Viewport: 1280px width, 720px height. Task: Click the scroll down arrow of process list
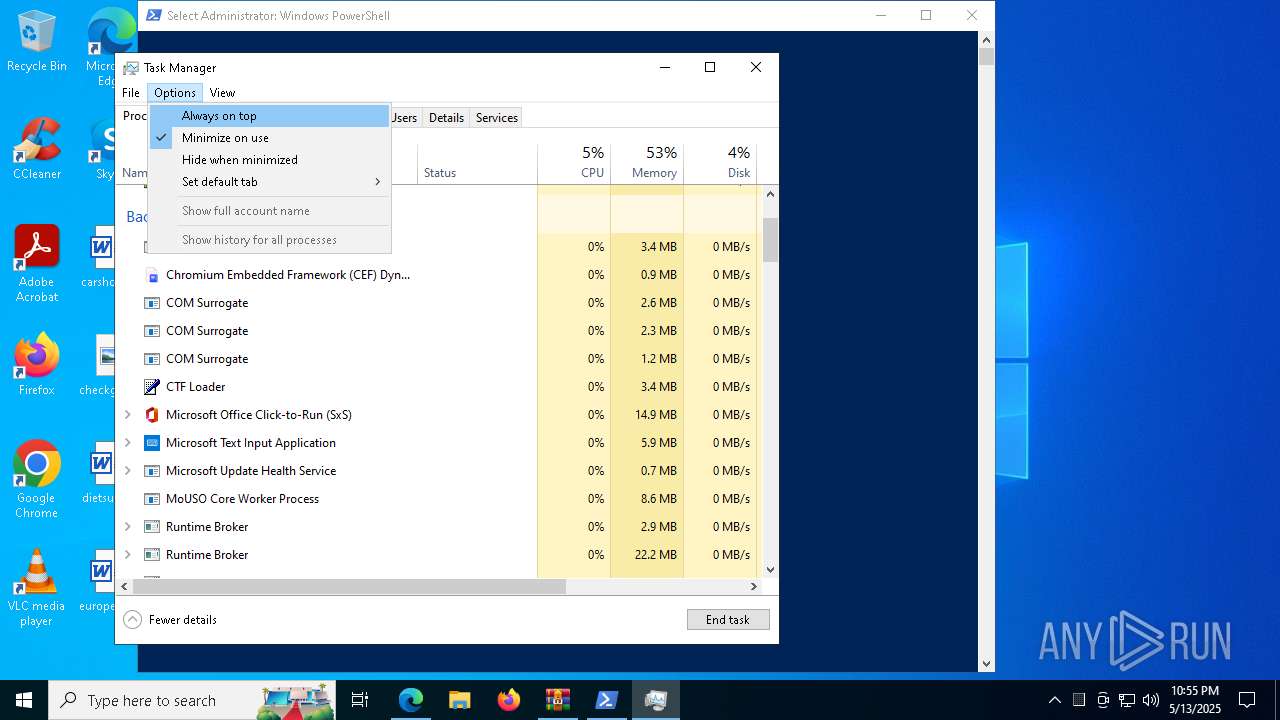(x=770, y=570)
